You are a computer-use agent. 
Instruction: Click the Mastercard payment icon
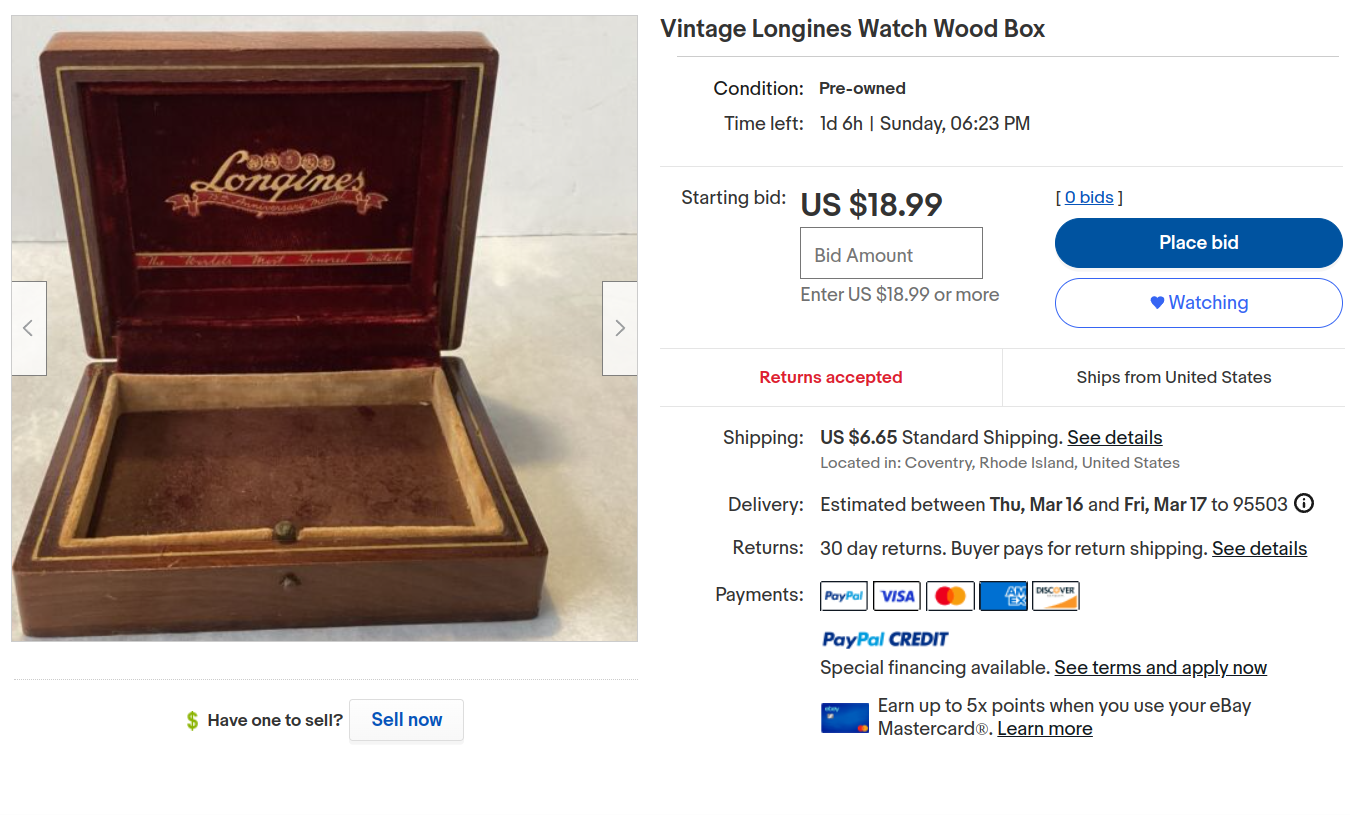pyautogui.click(x=949, y=596)
